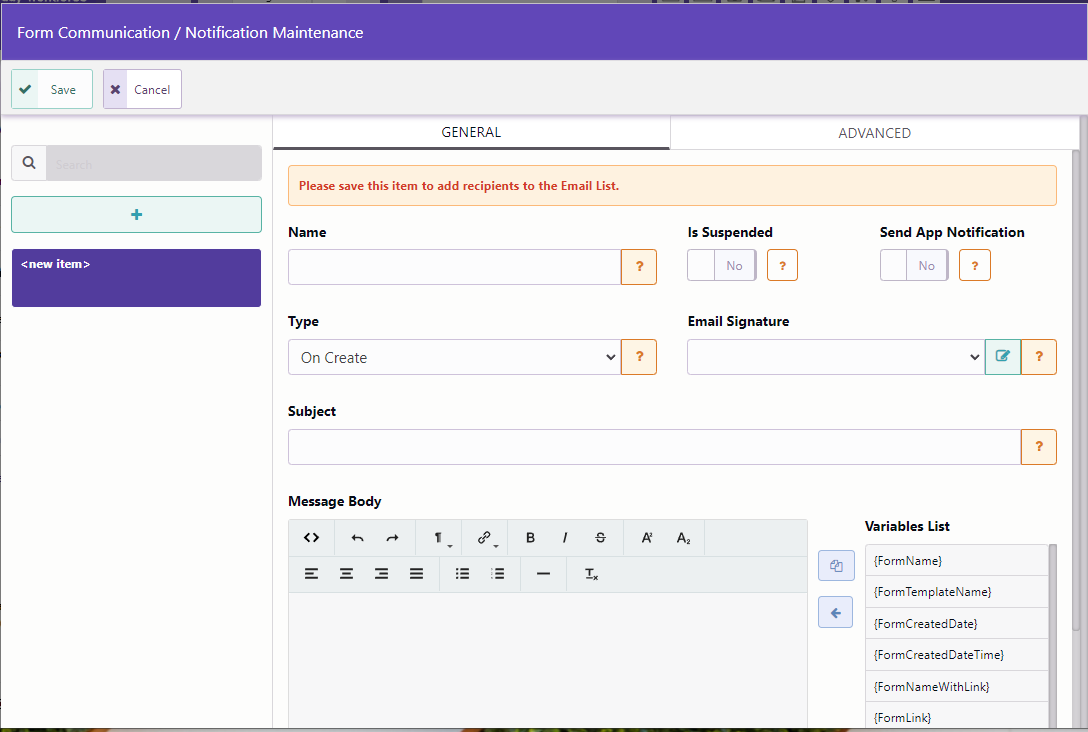
Task: Justify text in editor
Action: (416, 574)
